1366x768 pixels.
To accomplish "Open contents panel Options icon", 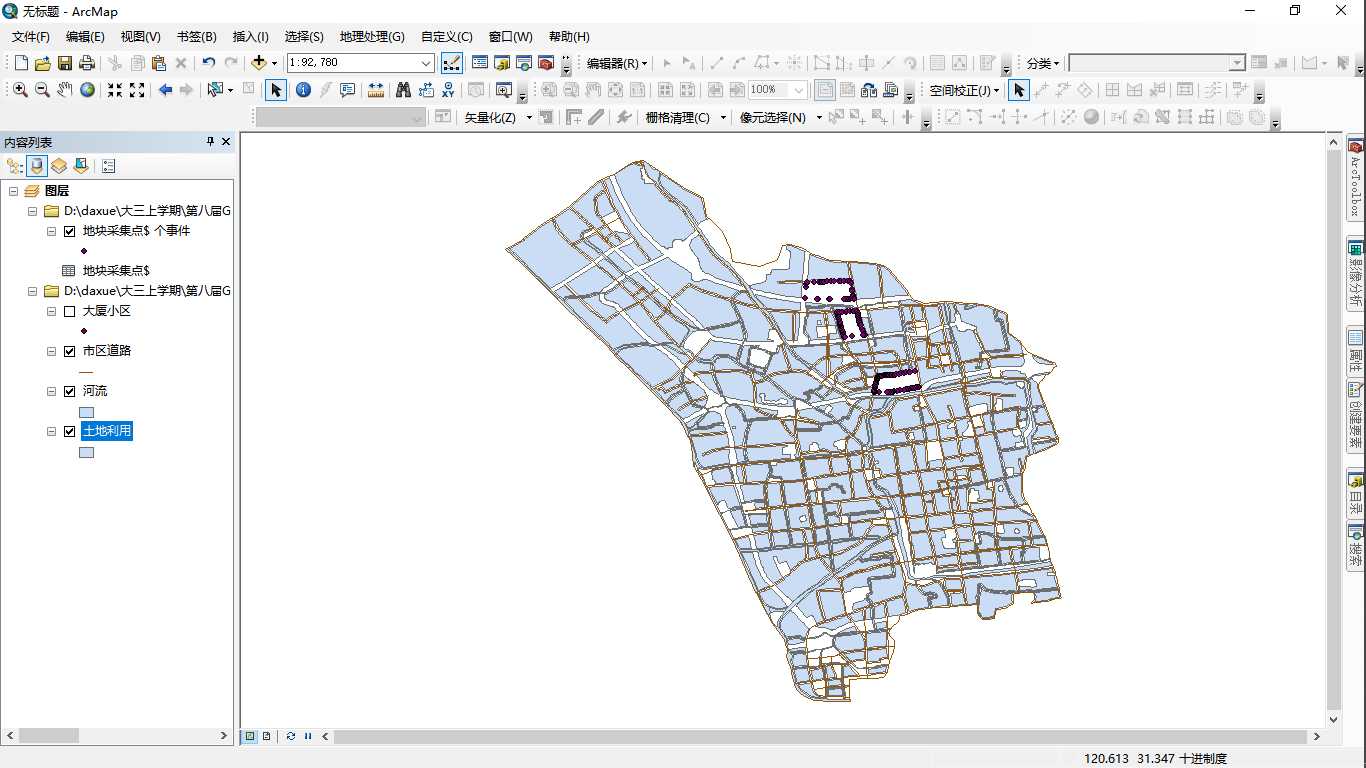I will coord(108,166).
